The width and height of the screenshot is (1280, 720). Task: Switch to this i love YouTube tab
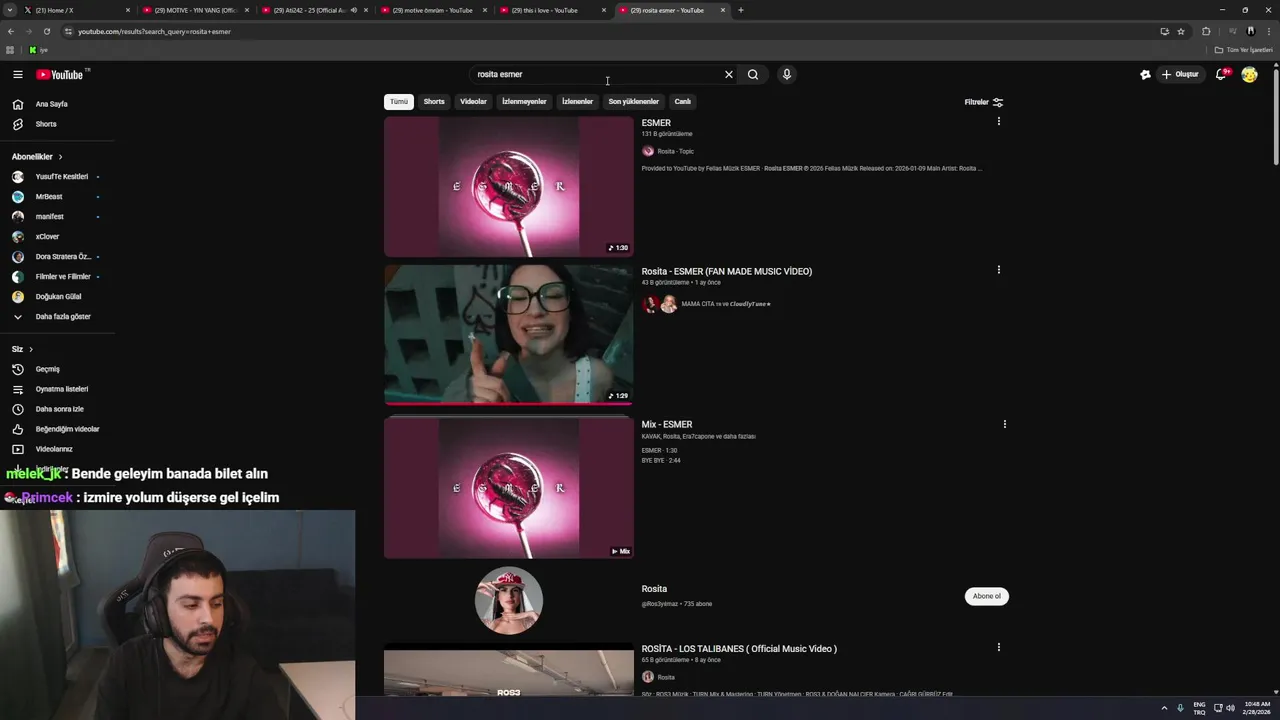(552, 10)
